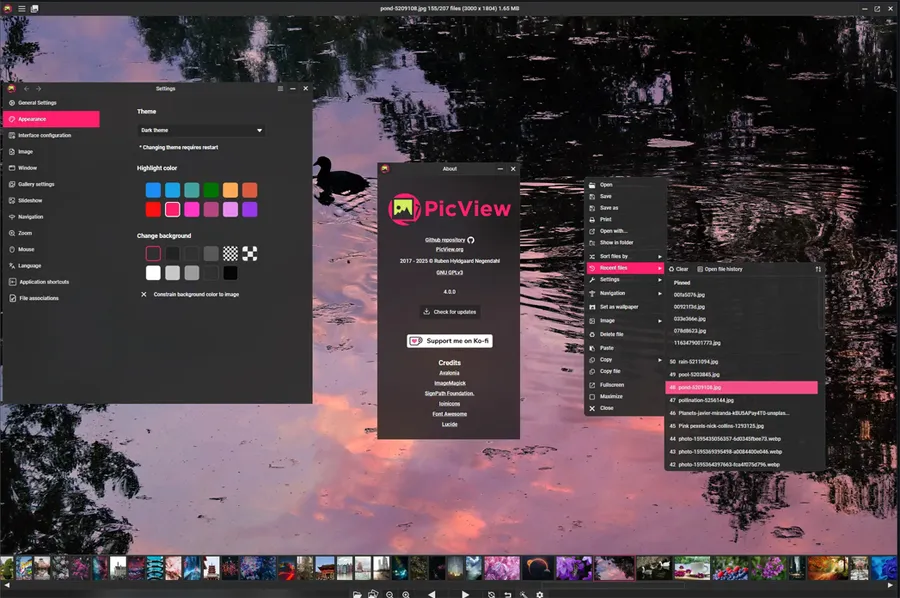Go forward using Settings window forward arrow
Viewport: 900px width, 598px height.
38,89
